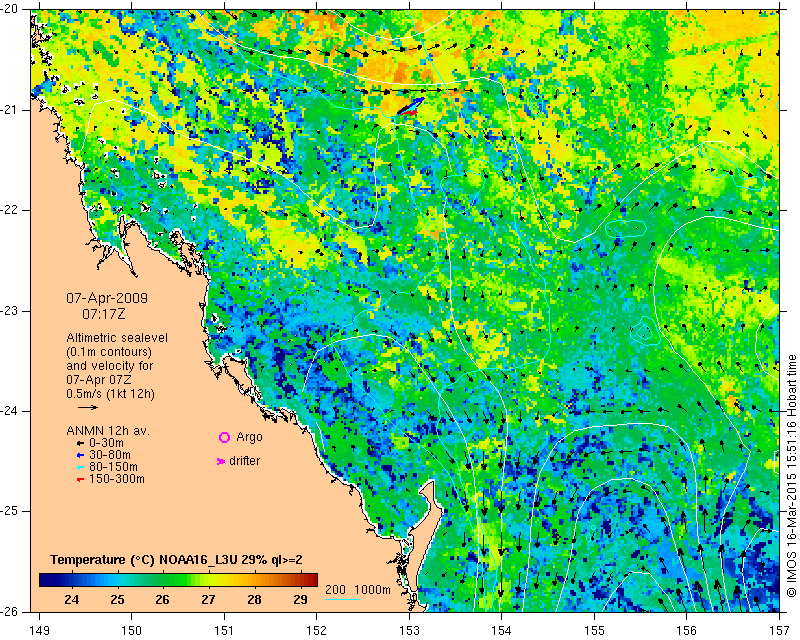The height and width of the screenshot is (640, 800).
Task: Click the 'Argo' legend label
Action: (249, 437)
